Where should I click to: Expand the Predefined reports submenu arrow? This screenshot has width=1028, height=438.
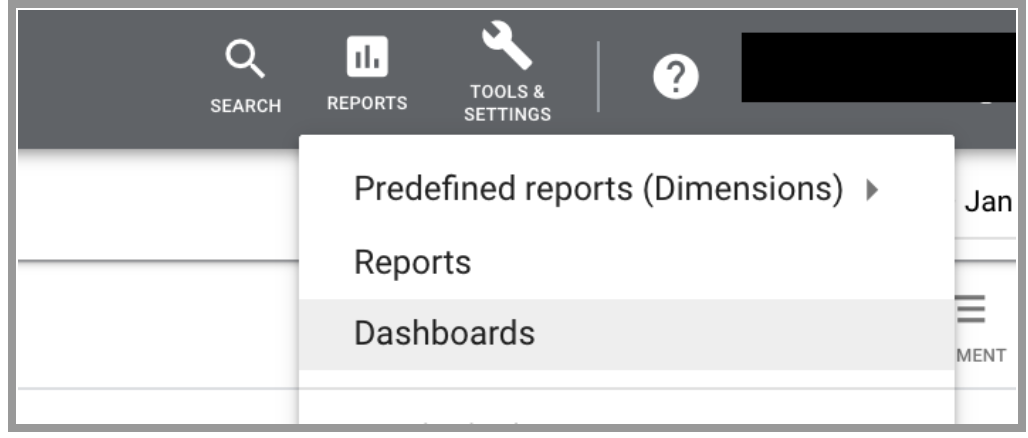pos(872,190)
